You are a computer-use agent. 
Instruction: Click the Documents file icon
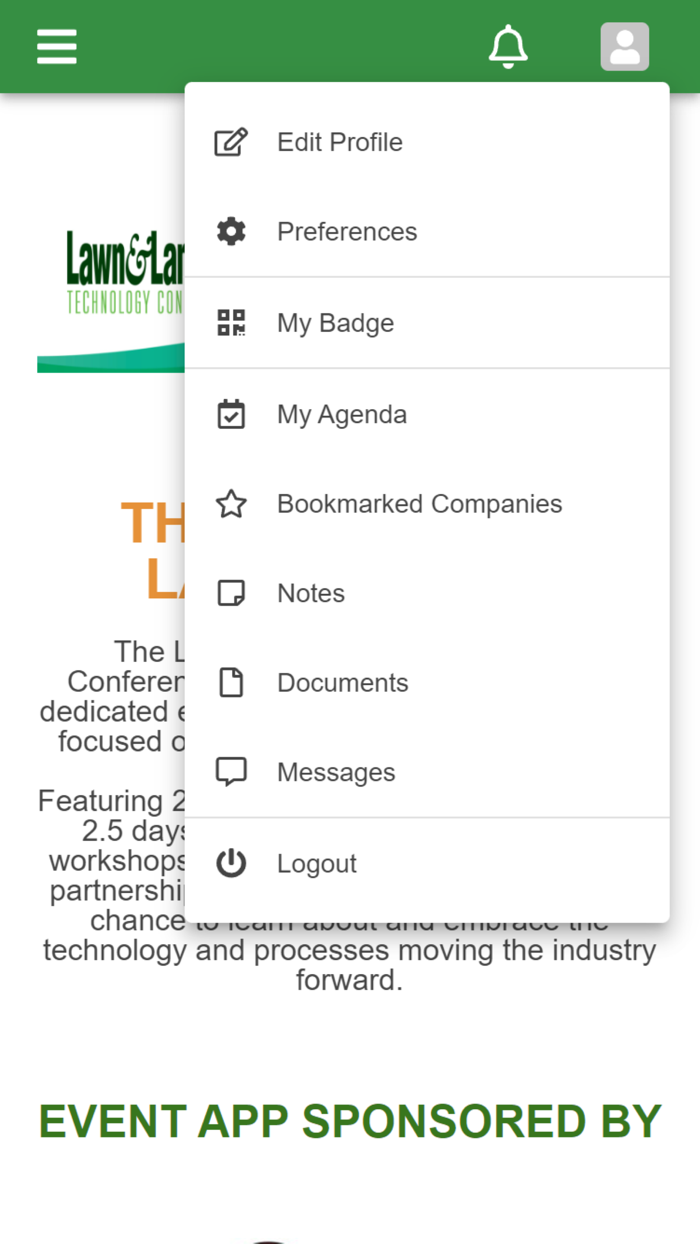click(x=231, y=683)
